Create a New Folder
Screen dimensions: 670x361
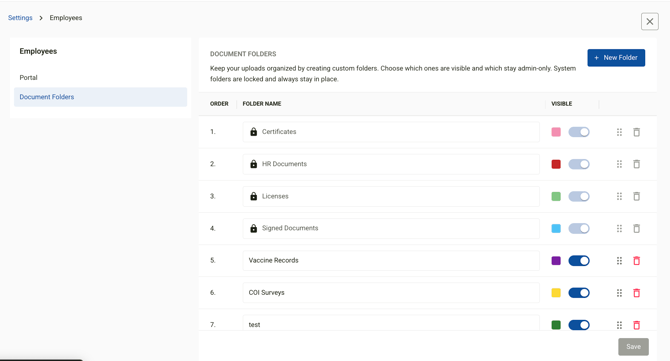point(616,58)
